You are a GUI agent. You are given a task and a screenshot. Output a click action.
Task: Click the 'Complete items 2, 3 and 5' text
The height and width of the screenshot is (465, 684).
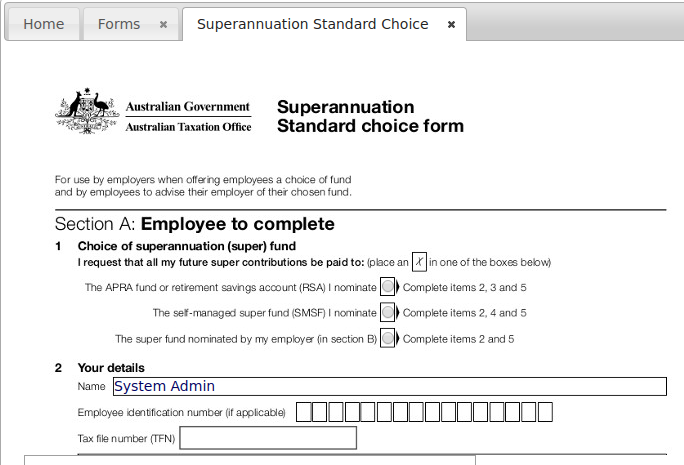click(465, 287)
